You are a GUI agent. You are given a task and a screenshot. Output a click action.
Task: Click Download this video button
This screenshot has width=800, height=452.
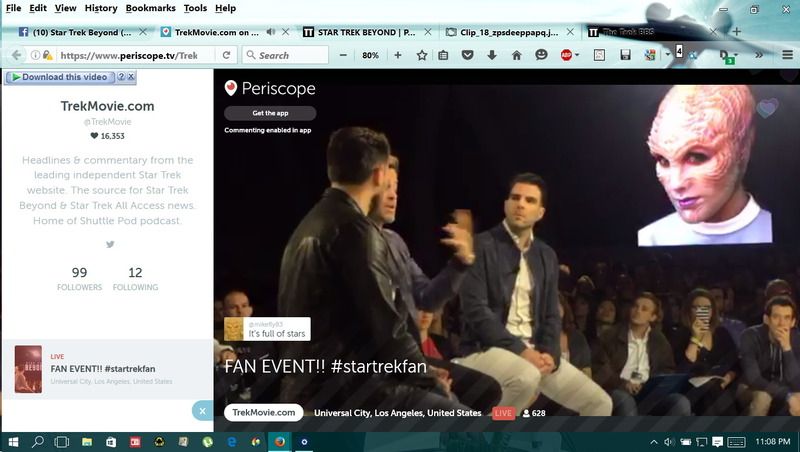(60, 77)
